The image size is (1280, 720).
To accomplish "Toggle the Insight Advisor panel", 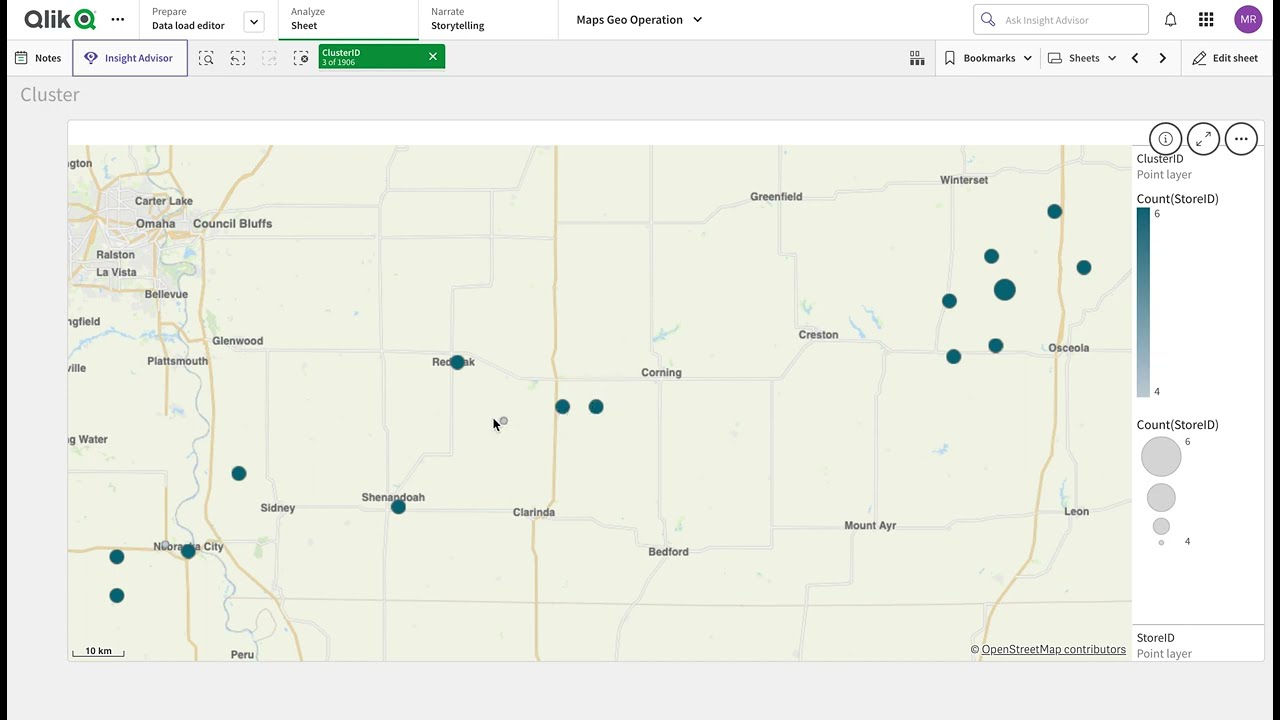I will pos(130,58).
